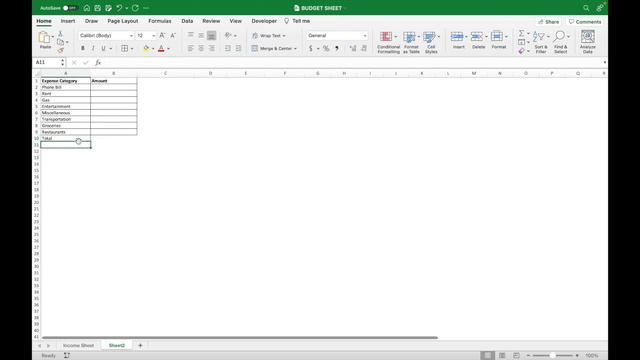
Task: Increase font size with the larger A
Action: coord(162,36)
